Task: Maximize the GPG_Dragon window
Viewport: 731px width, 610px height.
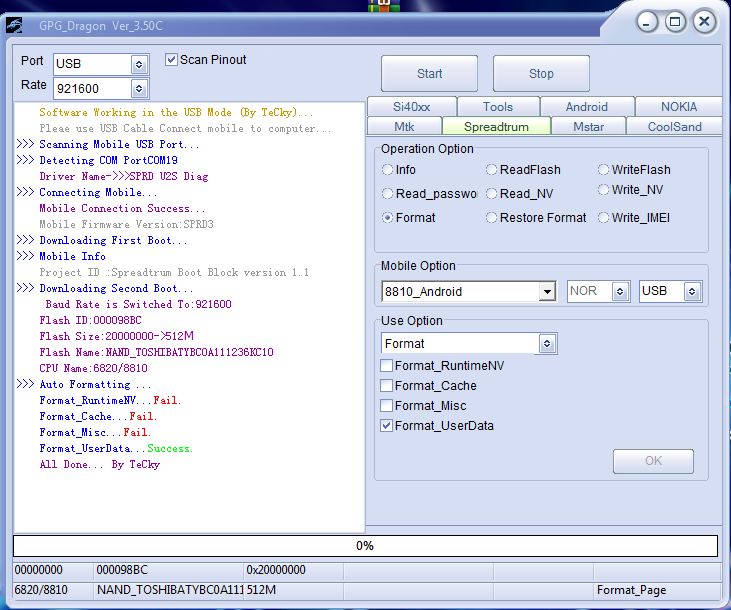Action: tap(676, 22)
